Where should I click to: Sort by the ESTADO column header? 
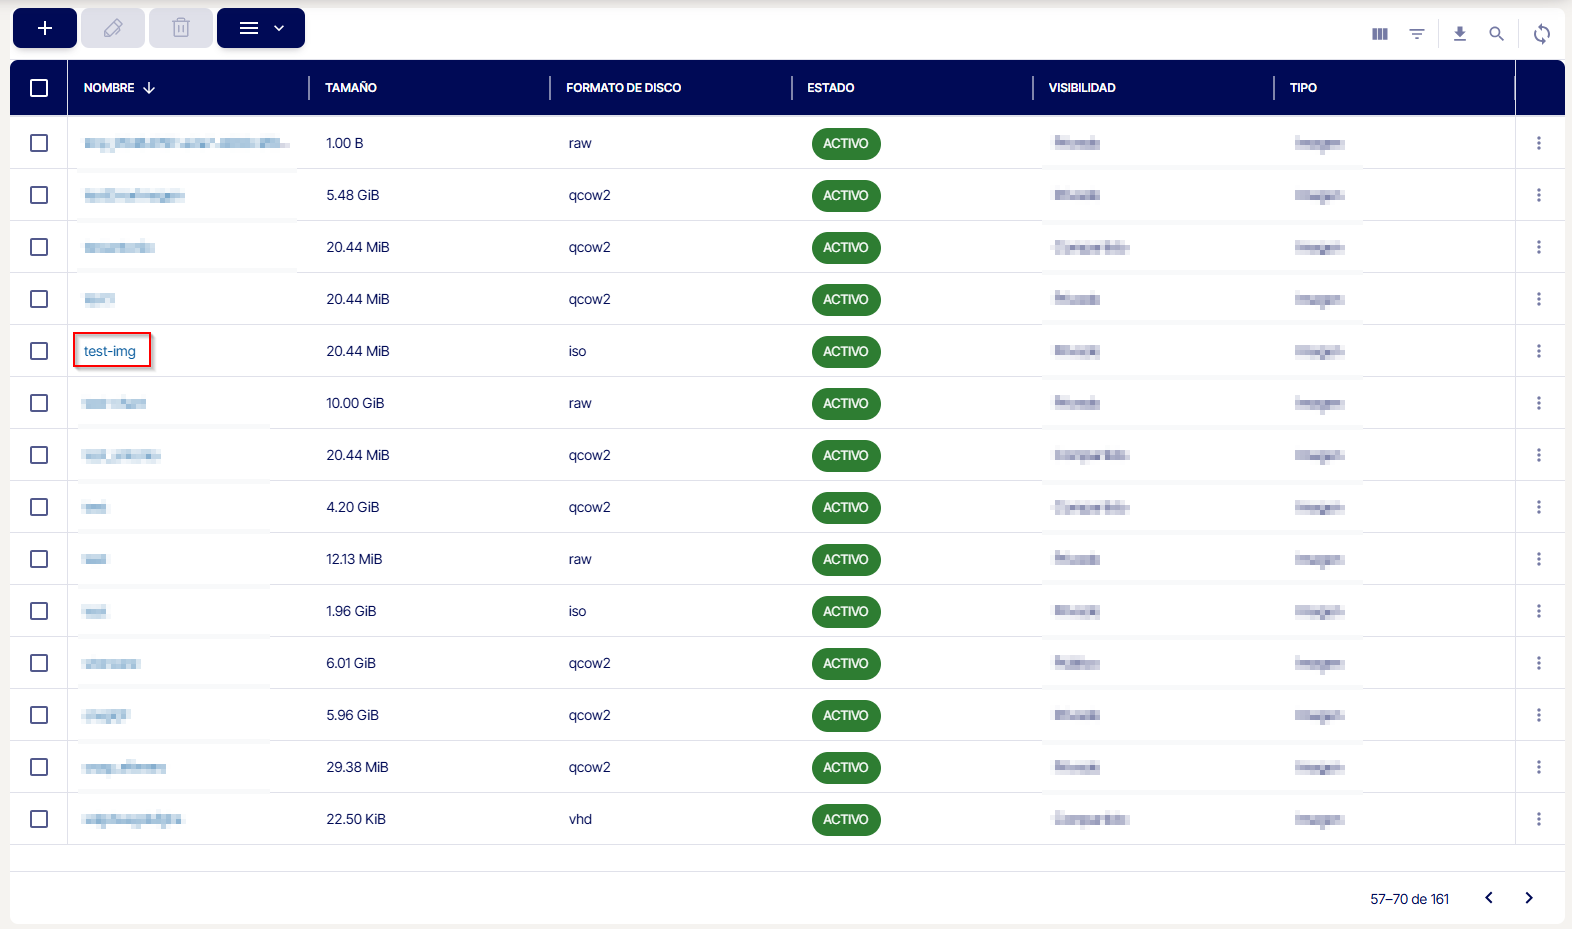click(x=831, y=88)
